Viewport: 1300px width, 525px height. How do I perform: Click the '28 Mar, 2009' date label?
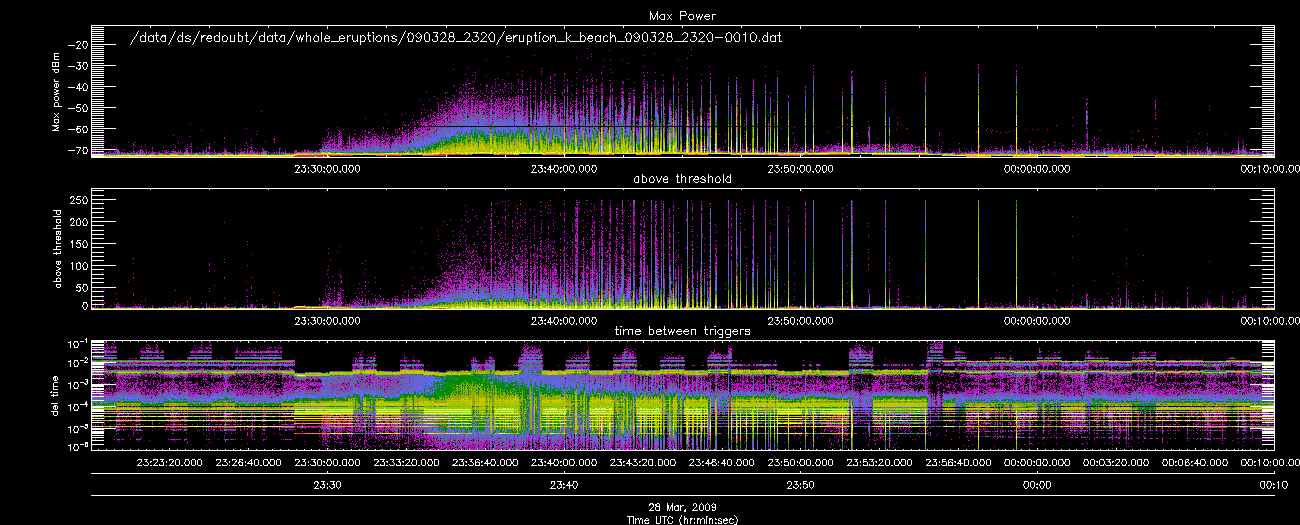[x=683, y=508]
